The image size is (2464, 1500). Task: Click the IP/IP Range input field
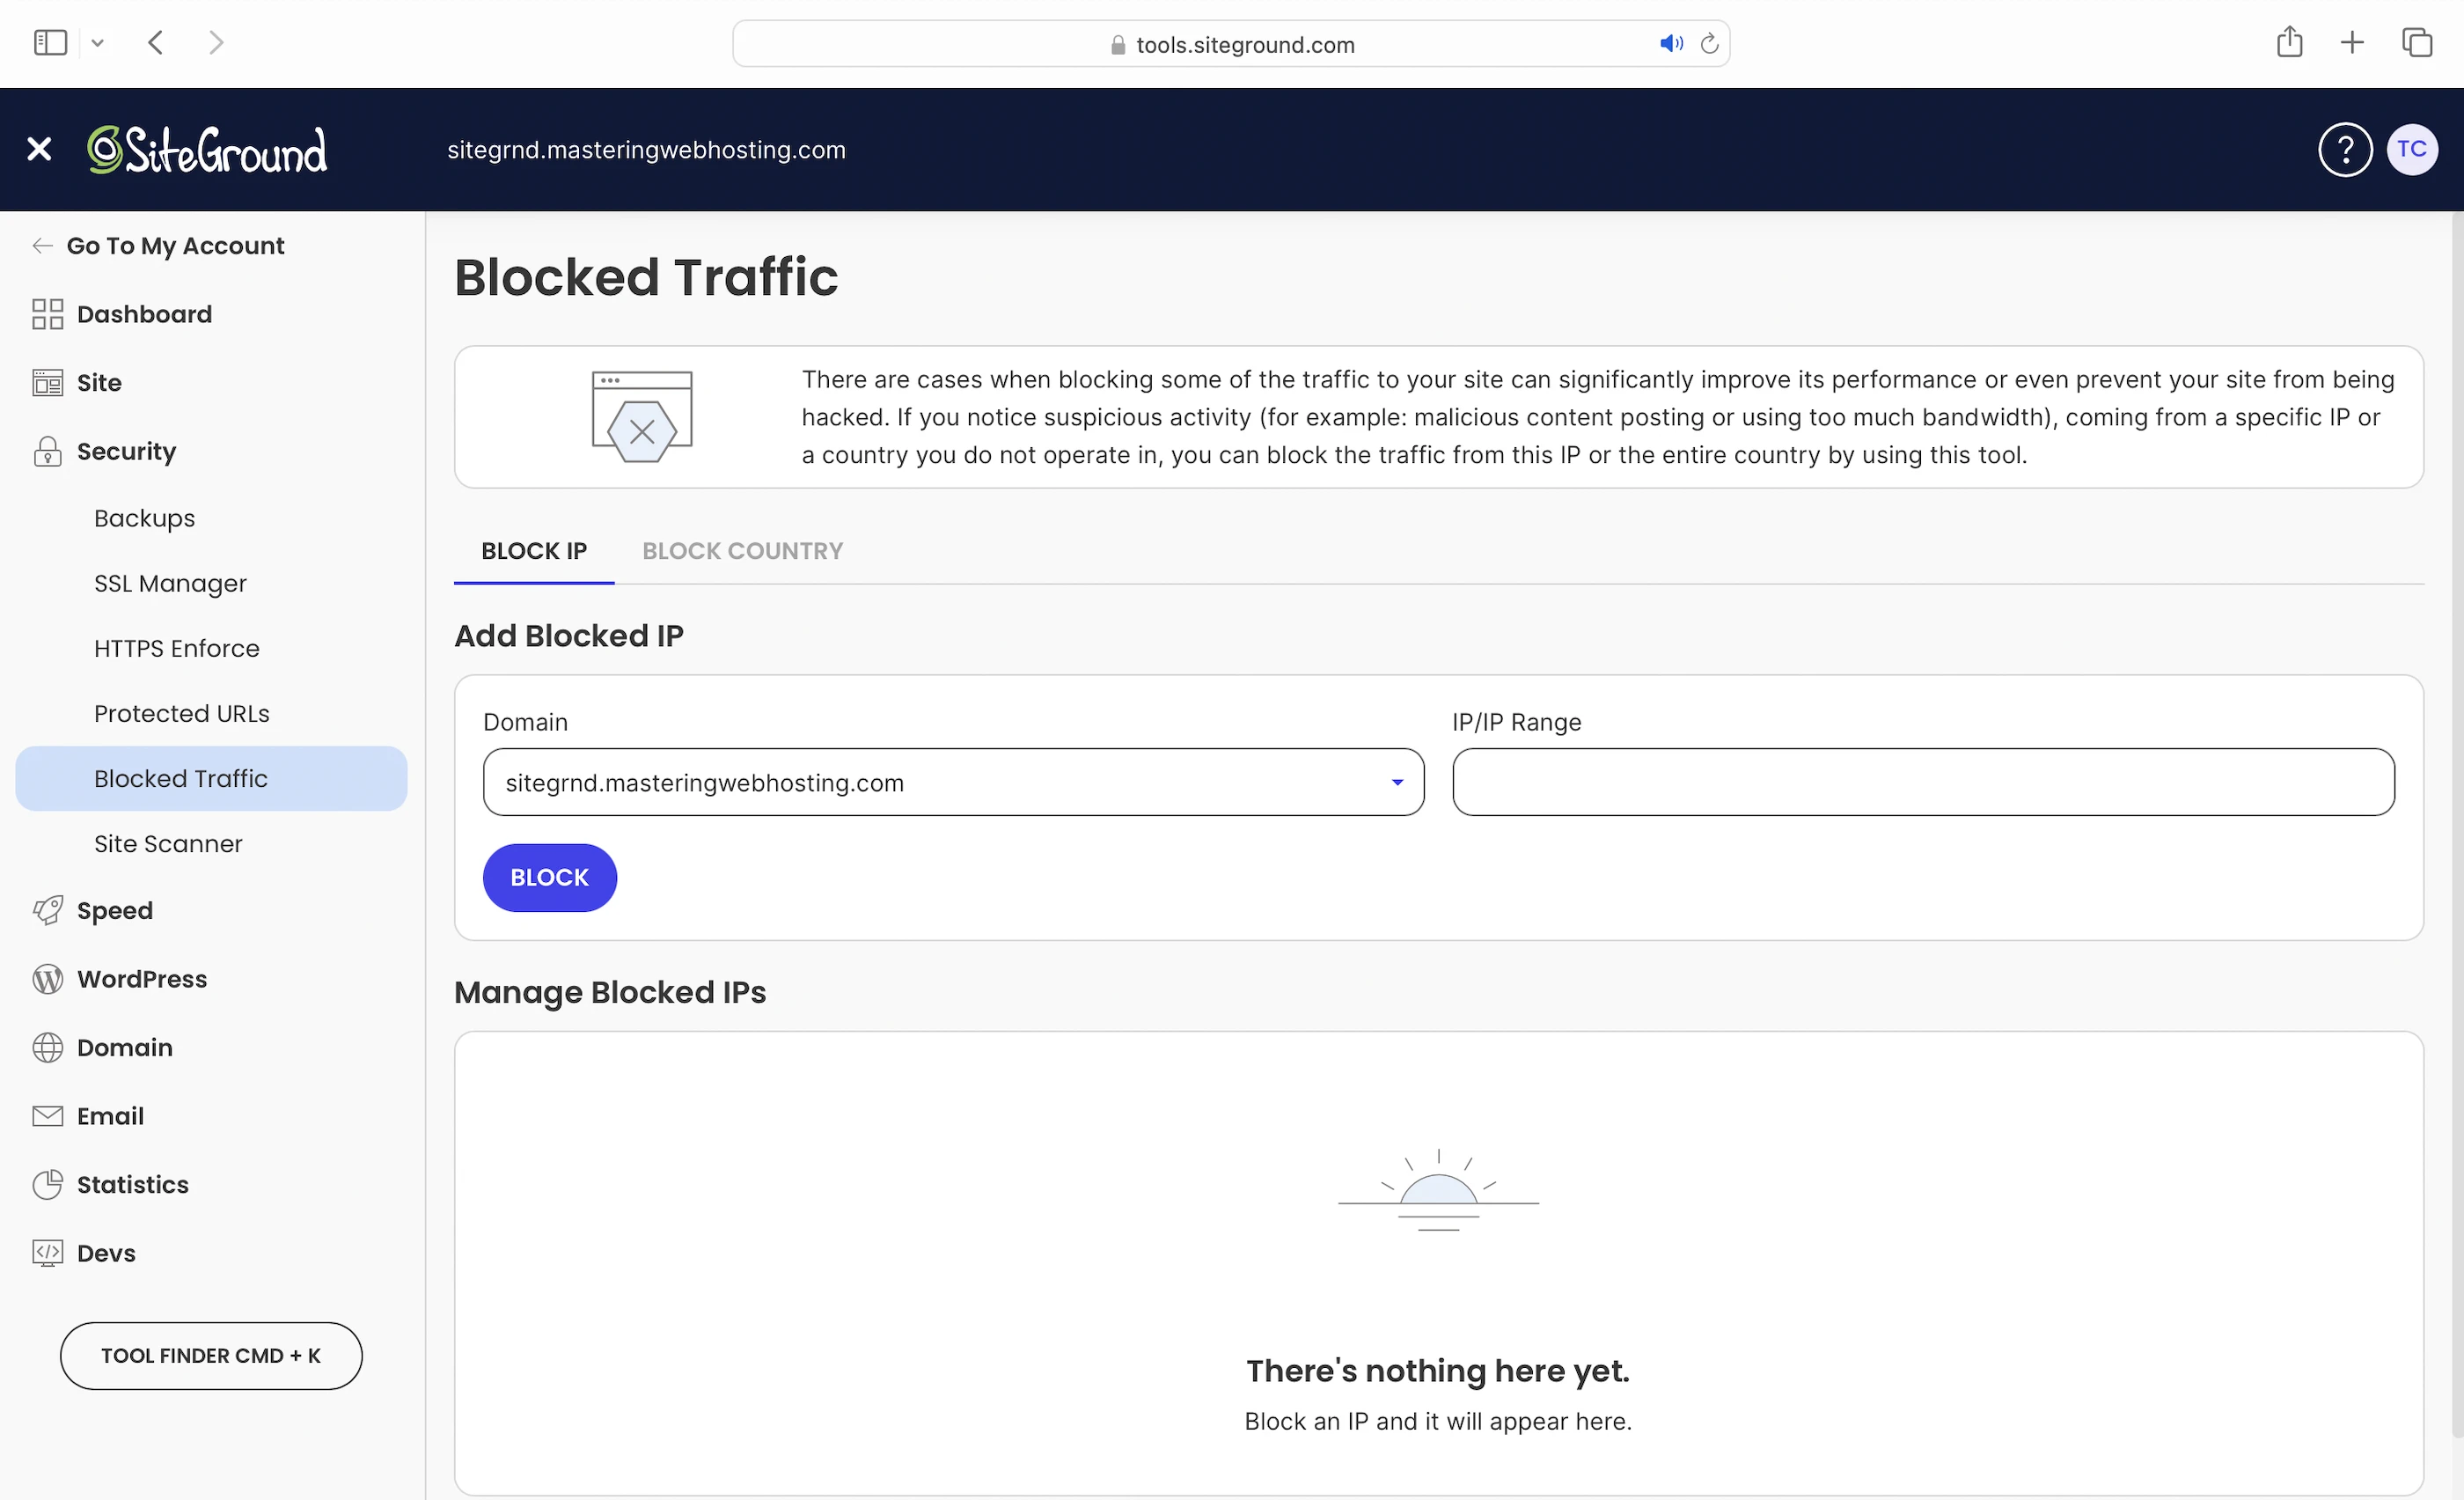click(x=1922, y=782)
